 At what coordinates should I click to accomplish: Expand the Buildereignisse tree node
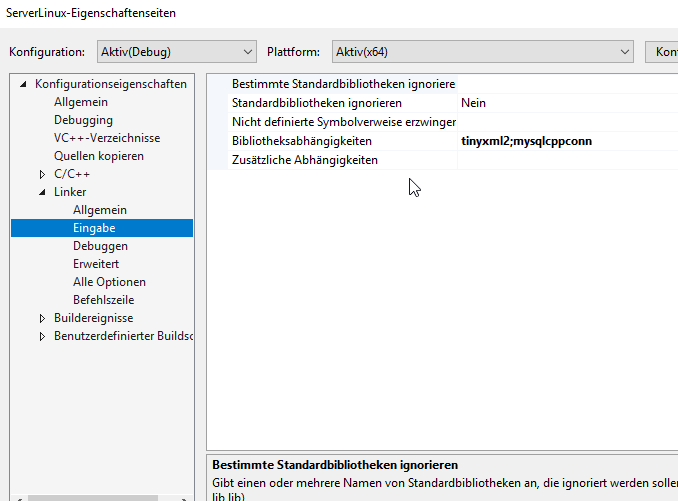pos(42,318)
